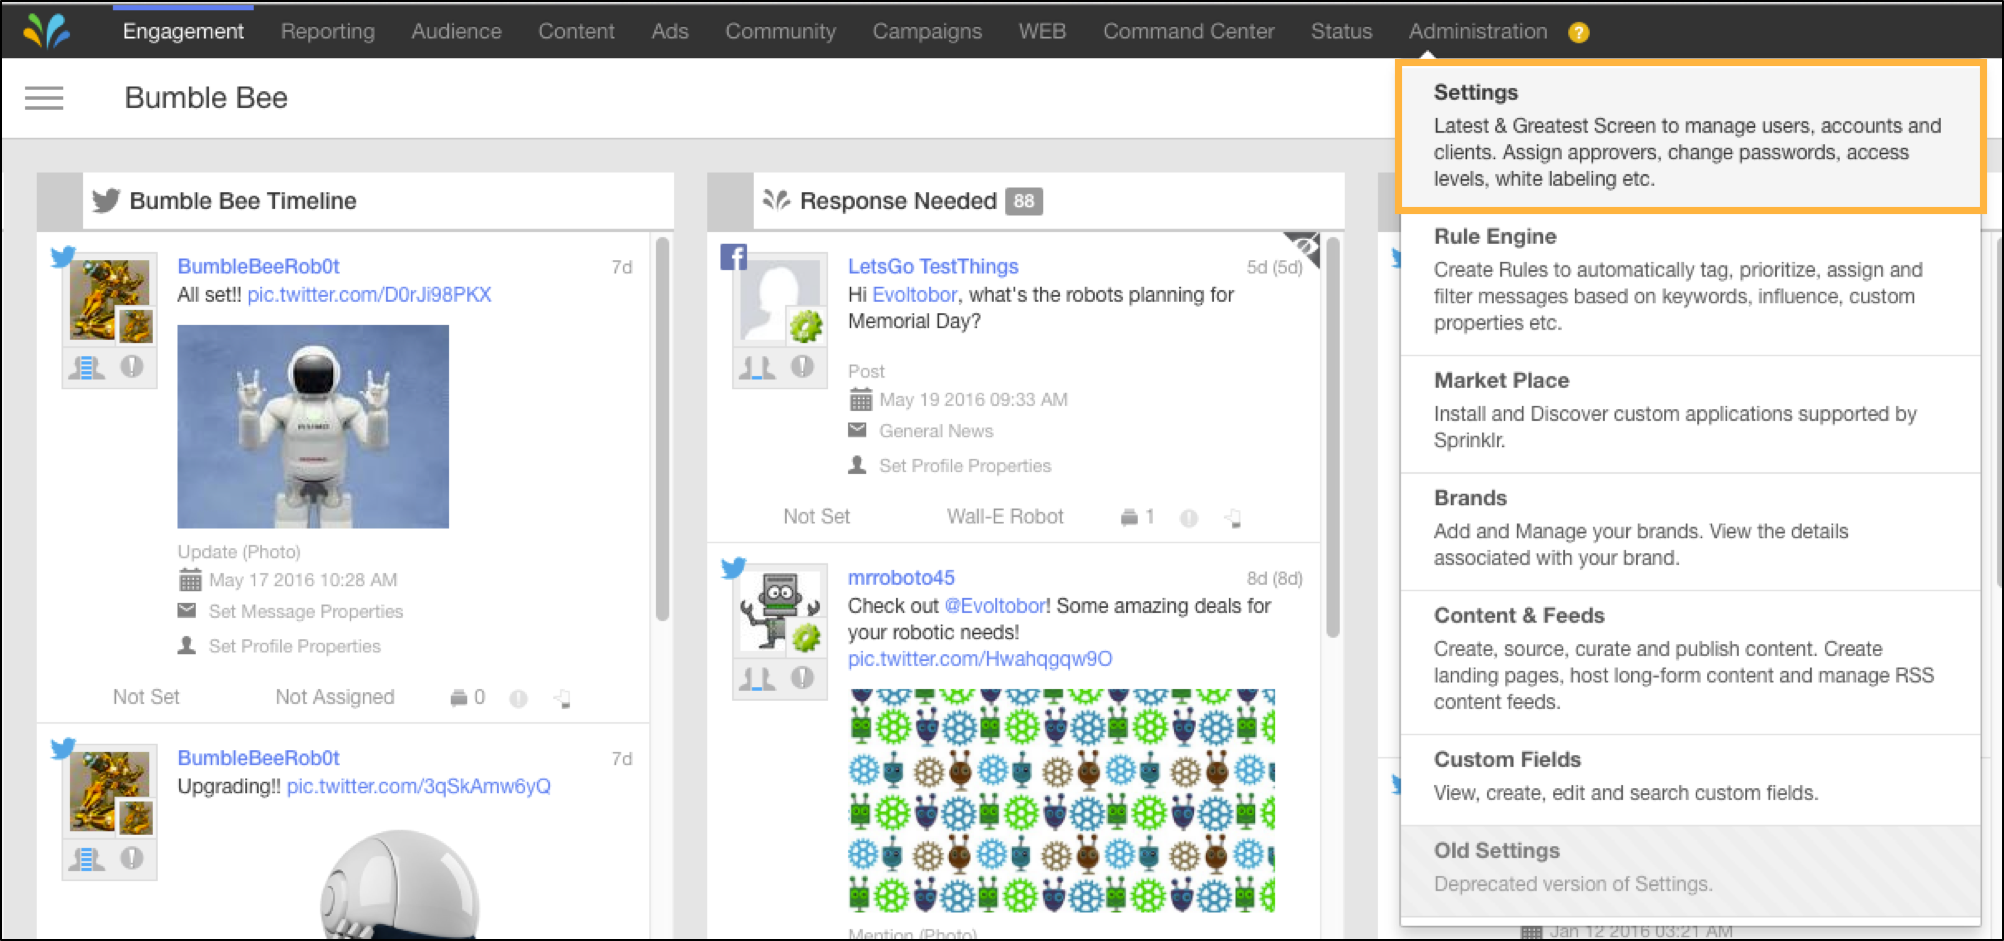Screen dimensions: 2004x941
Task: Switch to the Reporting tab
Action: coord(327,31)
